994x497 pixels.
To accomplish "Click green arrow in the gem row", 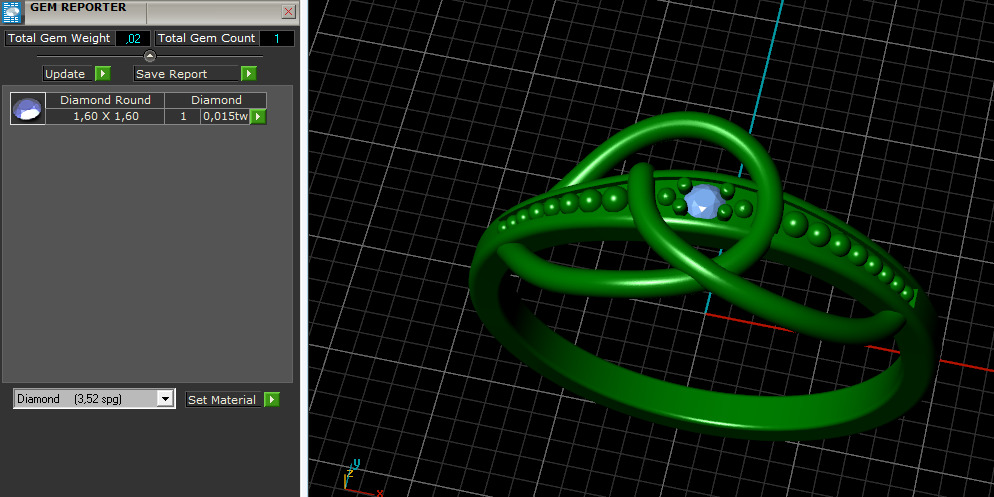I will 258,117.
